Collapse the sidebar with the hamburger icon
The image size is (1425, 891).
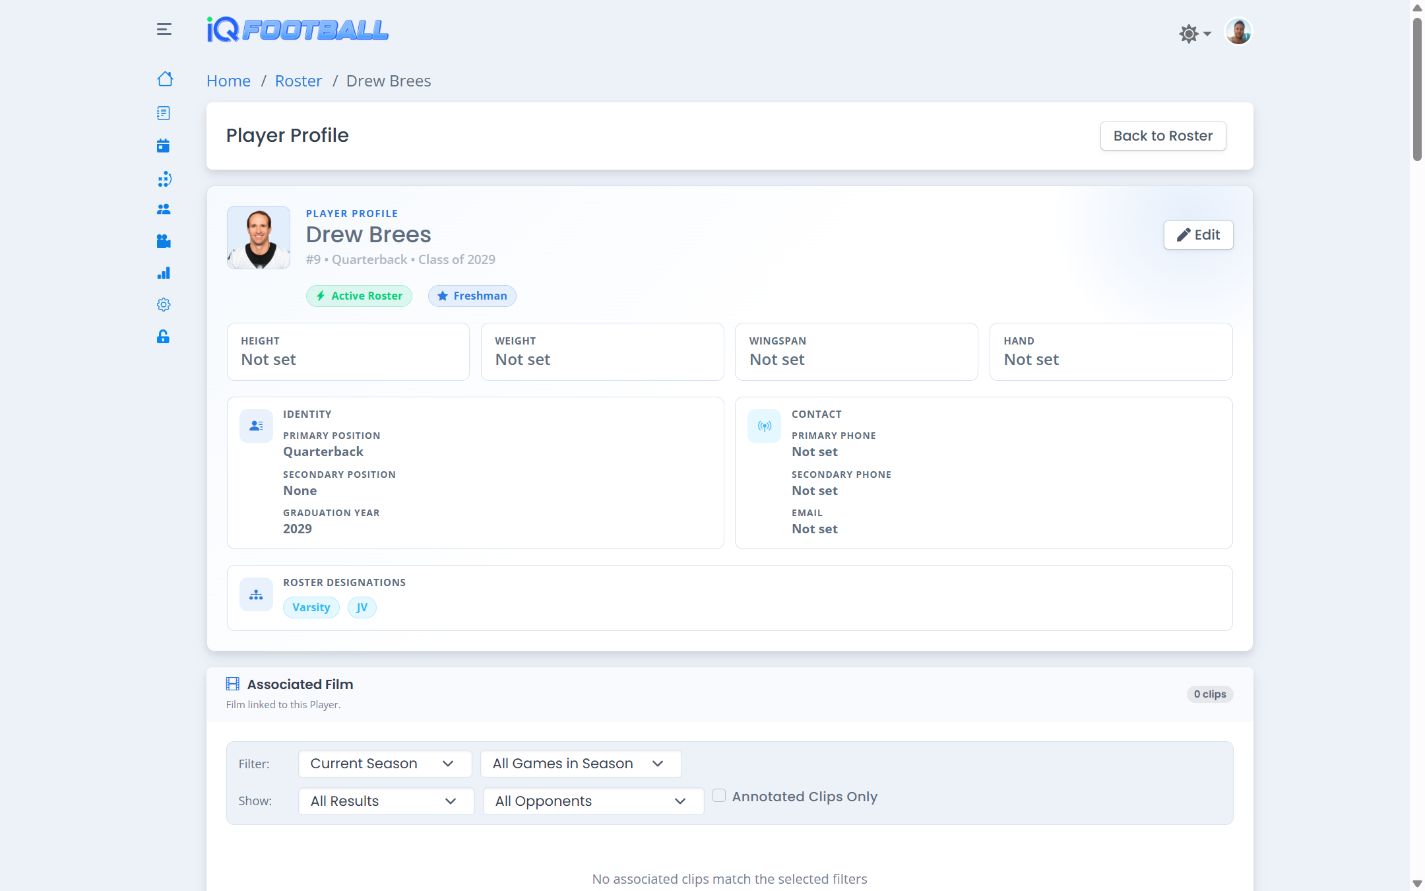[164, 30]
